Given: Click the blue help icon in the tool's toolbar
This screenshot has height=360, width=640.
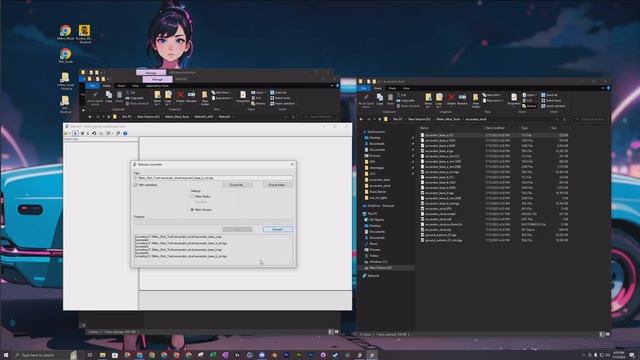Looking at the screenshot, I should [125, 133].
